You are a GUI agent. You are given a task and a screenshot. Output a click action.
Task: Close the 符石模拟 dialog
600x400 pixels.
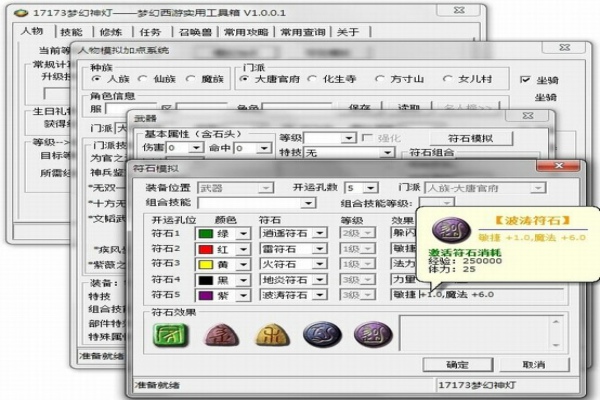pos(558,165)
